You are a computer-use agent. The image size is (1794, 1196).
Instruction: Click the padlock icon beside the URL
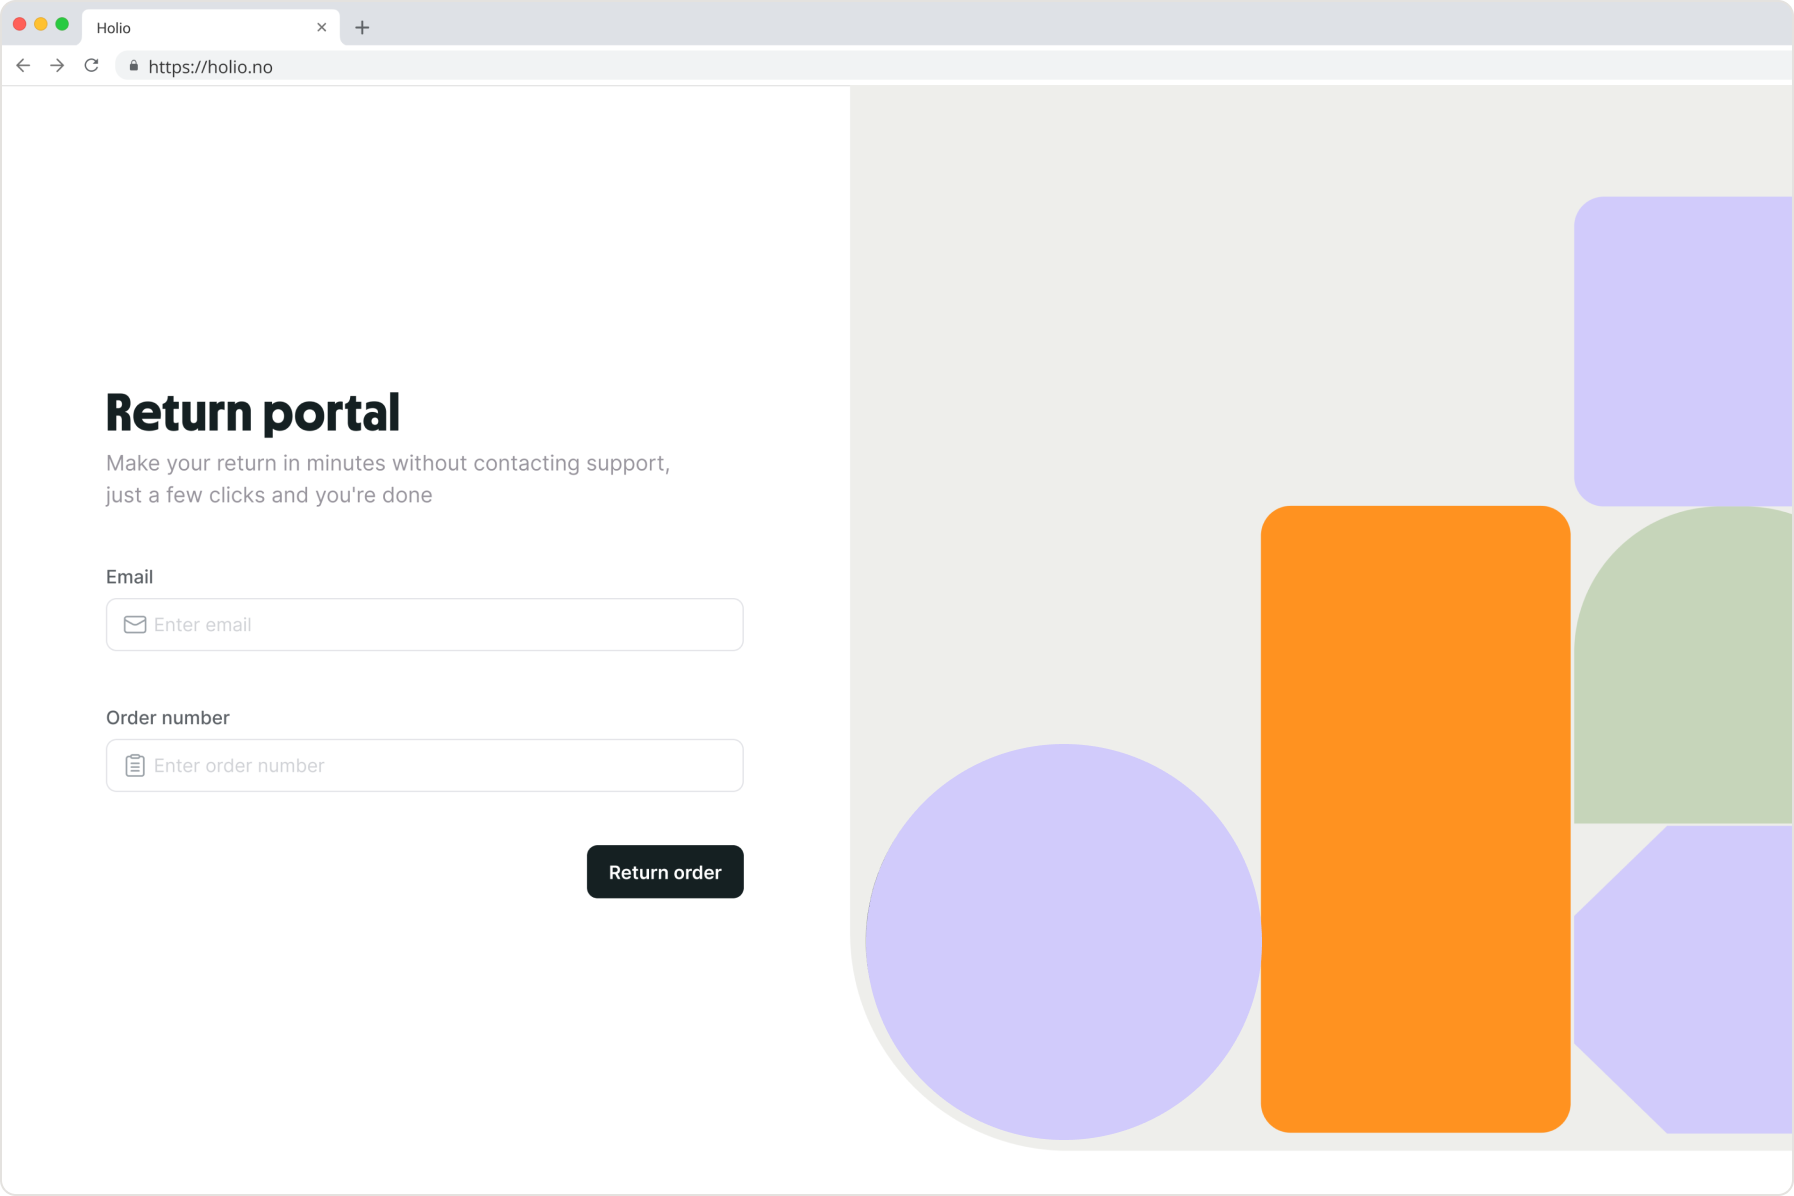(134, 66)
